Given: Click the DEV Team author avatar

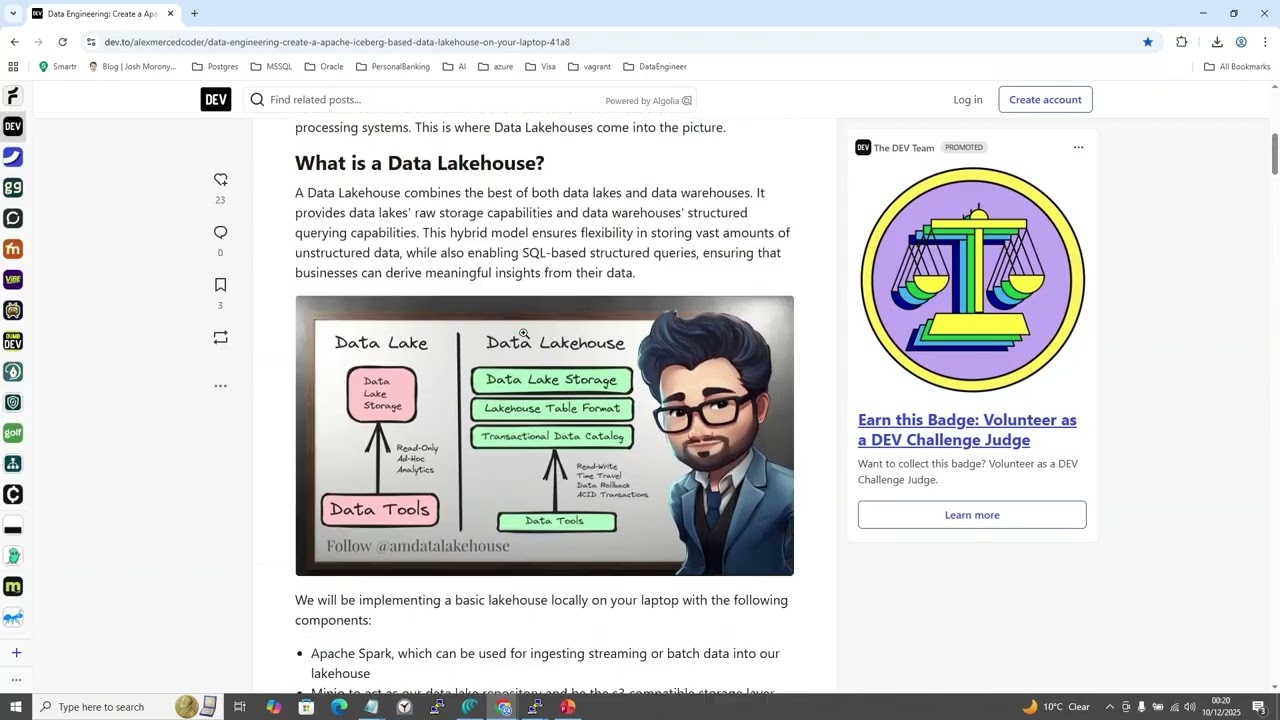Looking at the screenshot, I should (863, 147).
